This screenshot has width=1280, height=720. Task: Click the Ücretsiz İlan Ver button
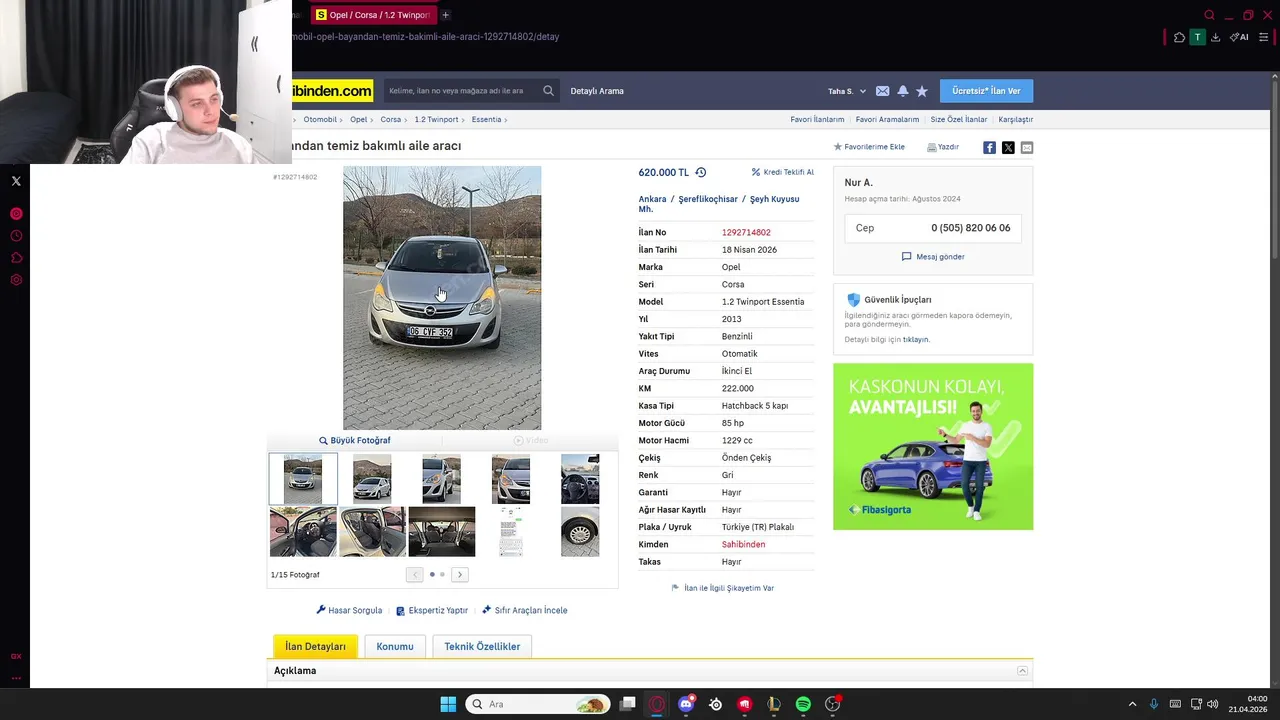986,91
